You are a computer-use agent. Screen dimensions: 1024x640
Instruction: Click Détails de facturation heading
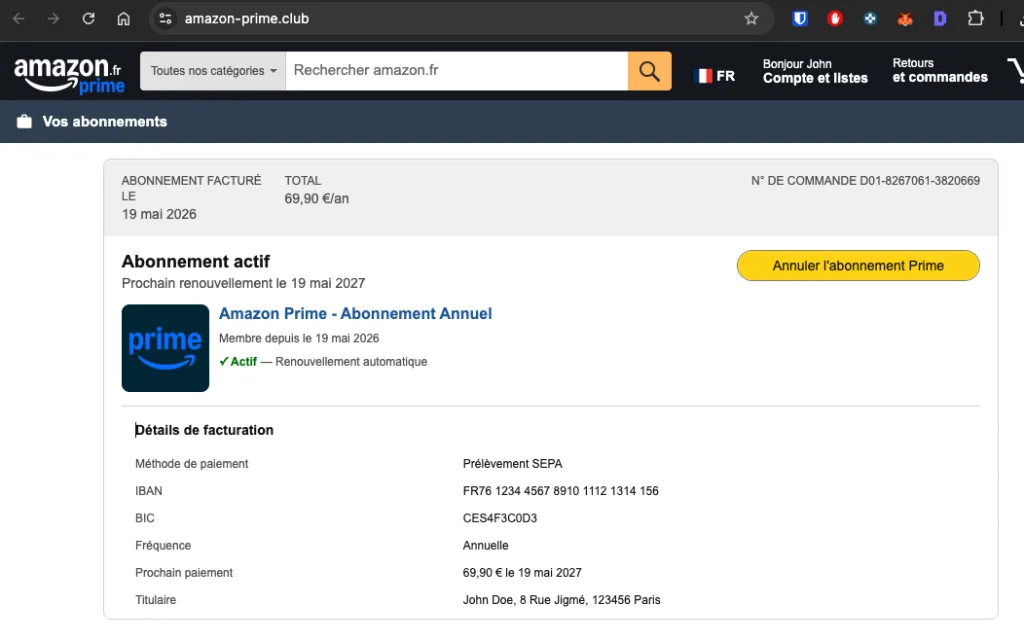click(204, 430)
